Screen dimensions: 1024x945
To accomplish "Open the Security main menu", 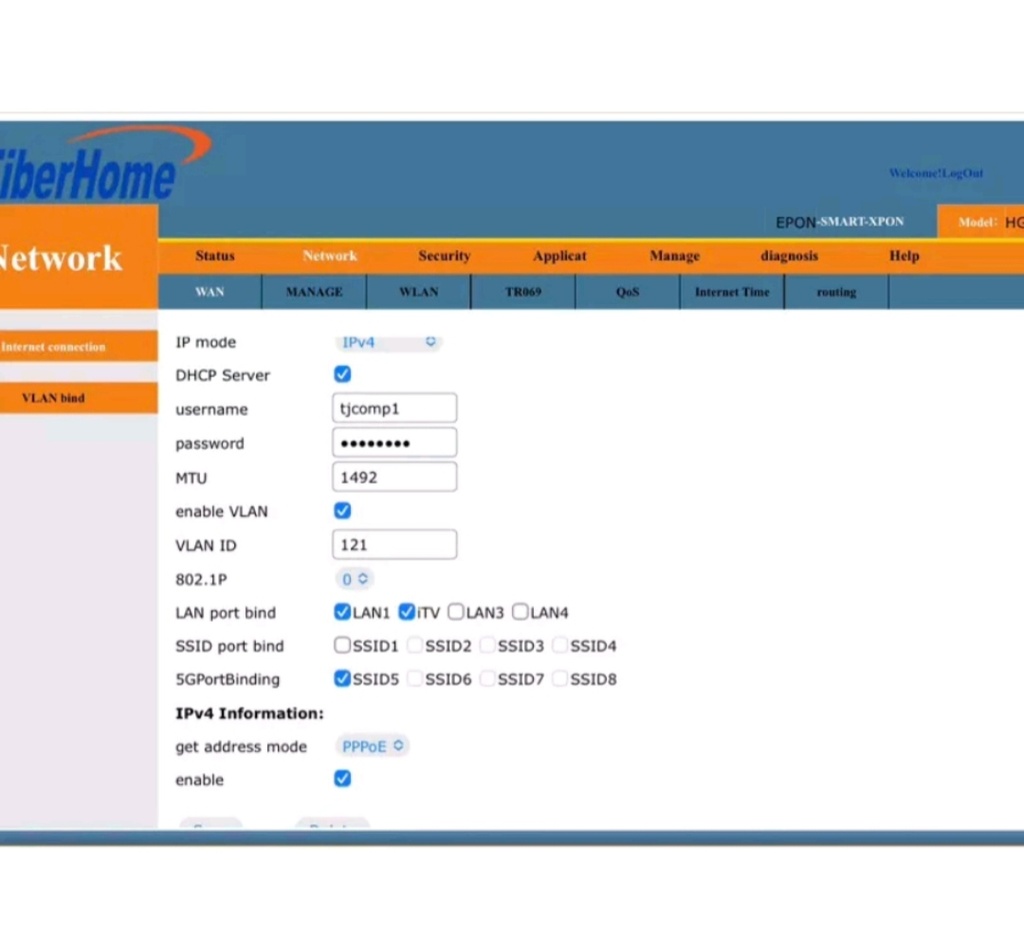I will point(444,256).
